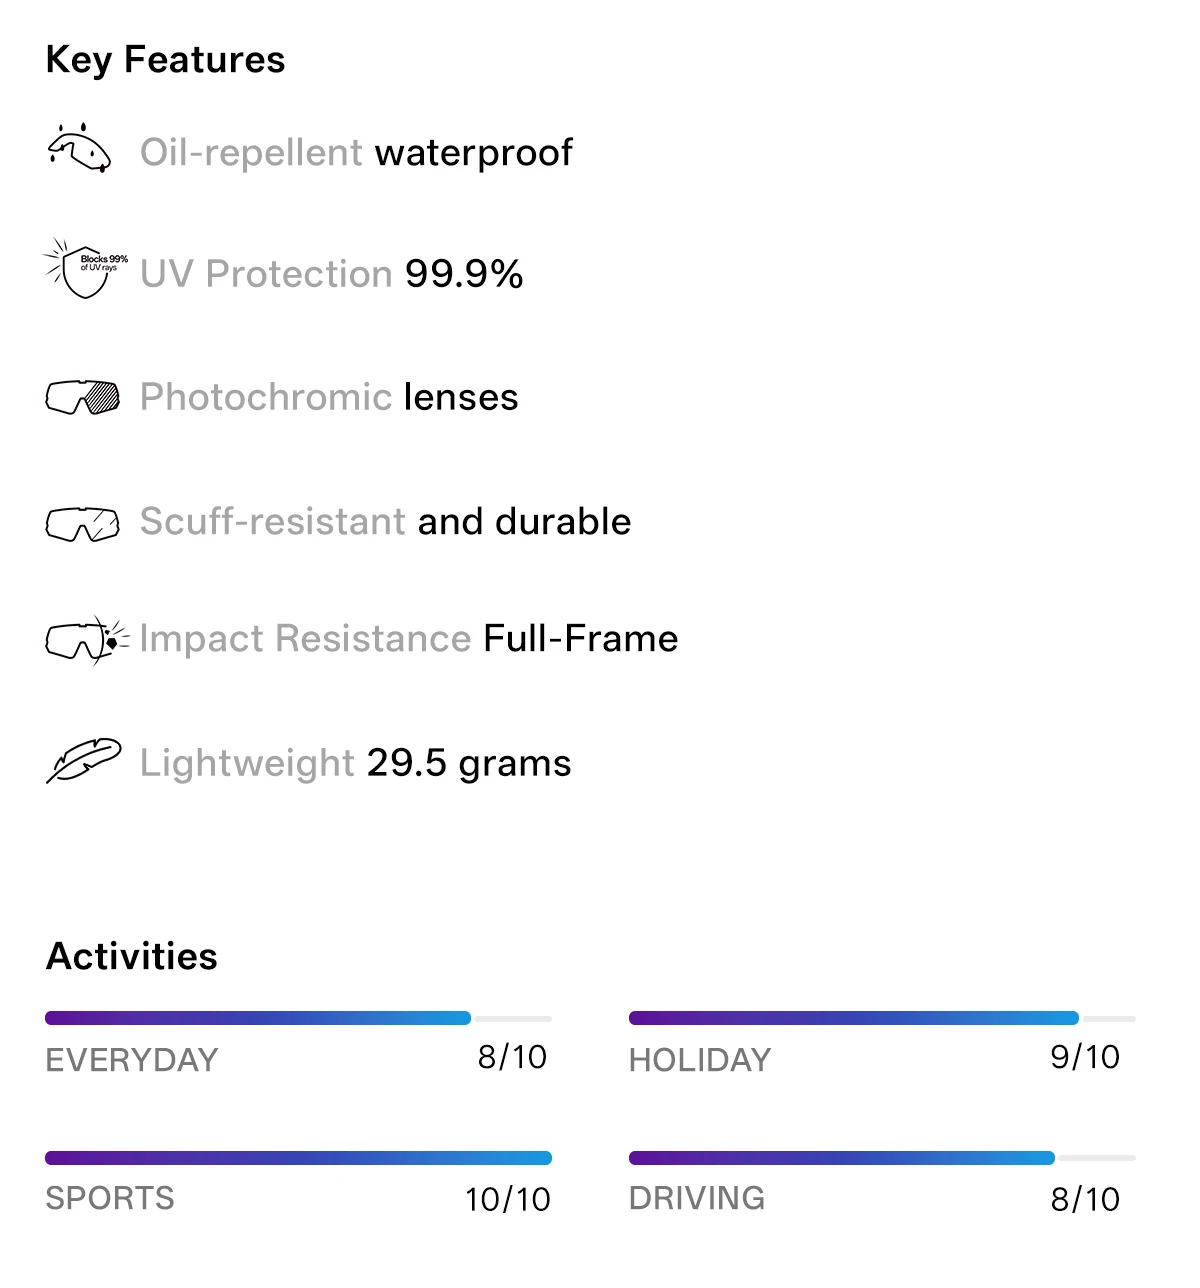
Task: Select the lightweight feather icon
Action: 84,761
